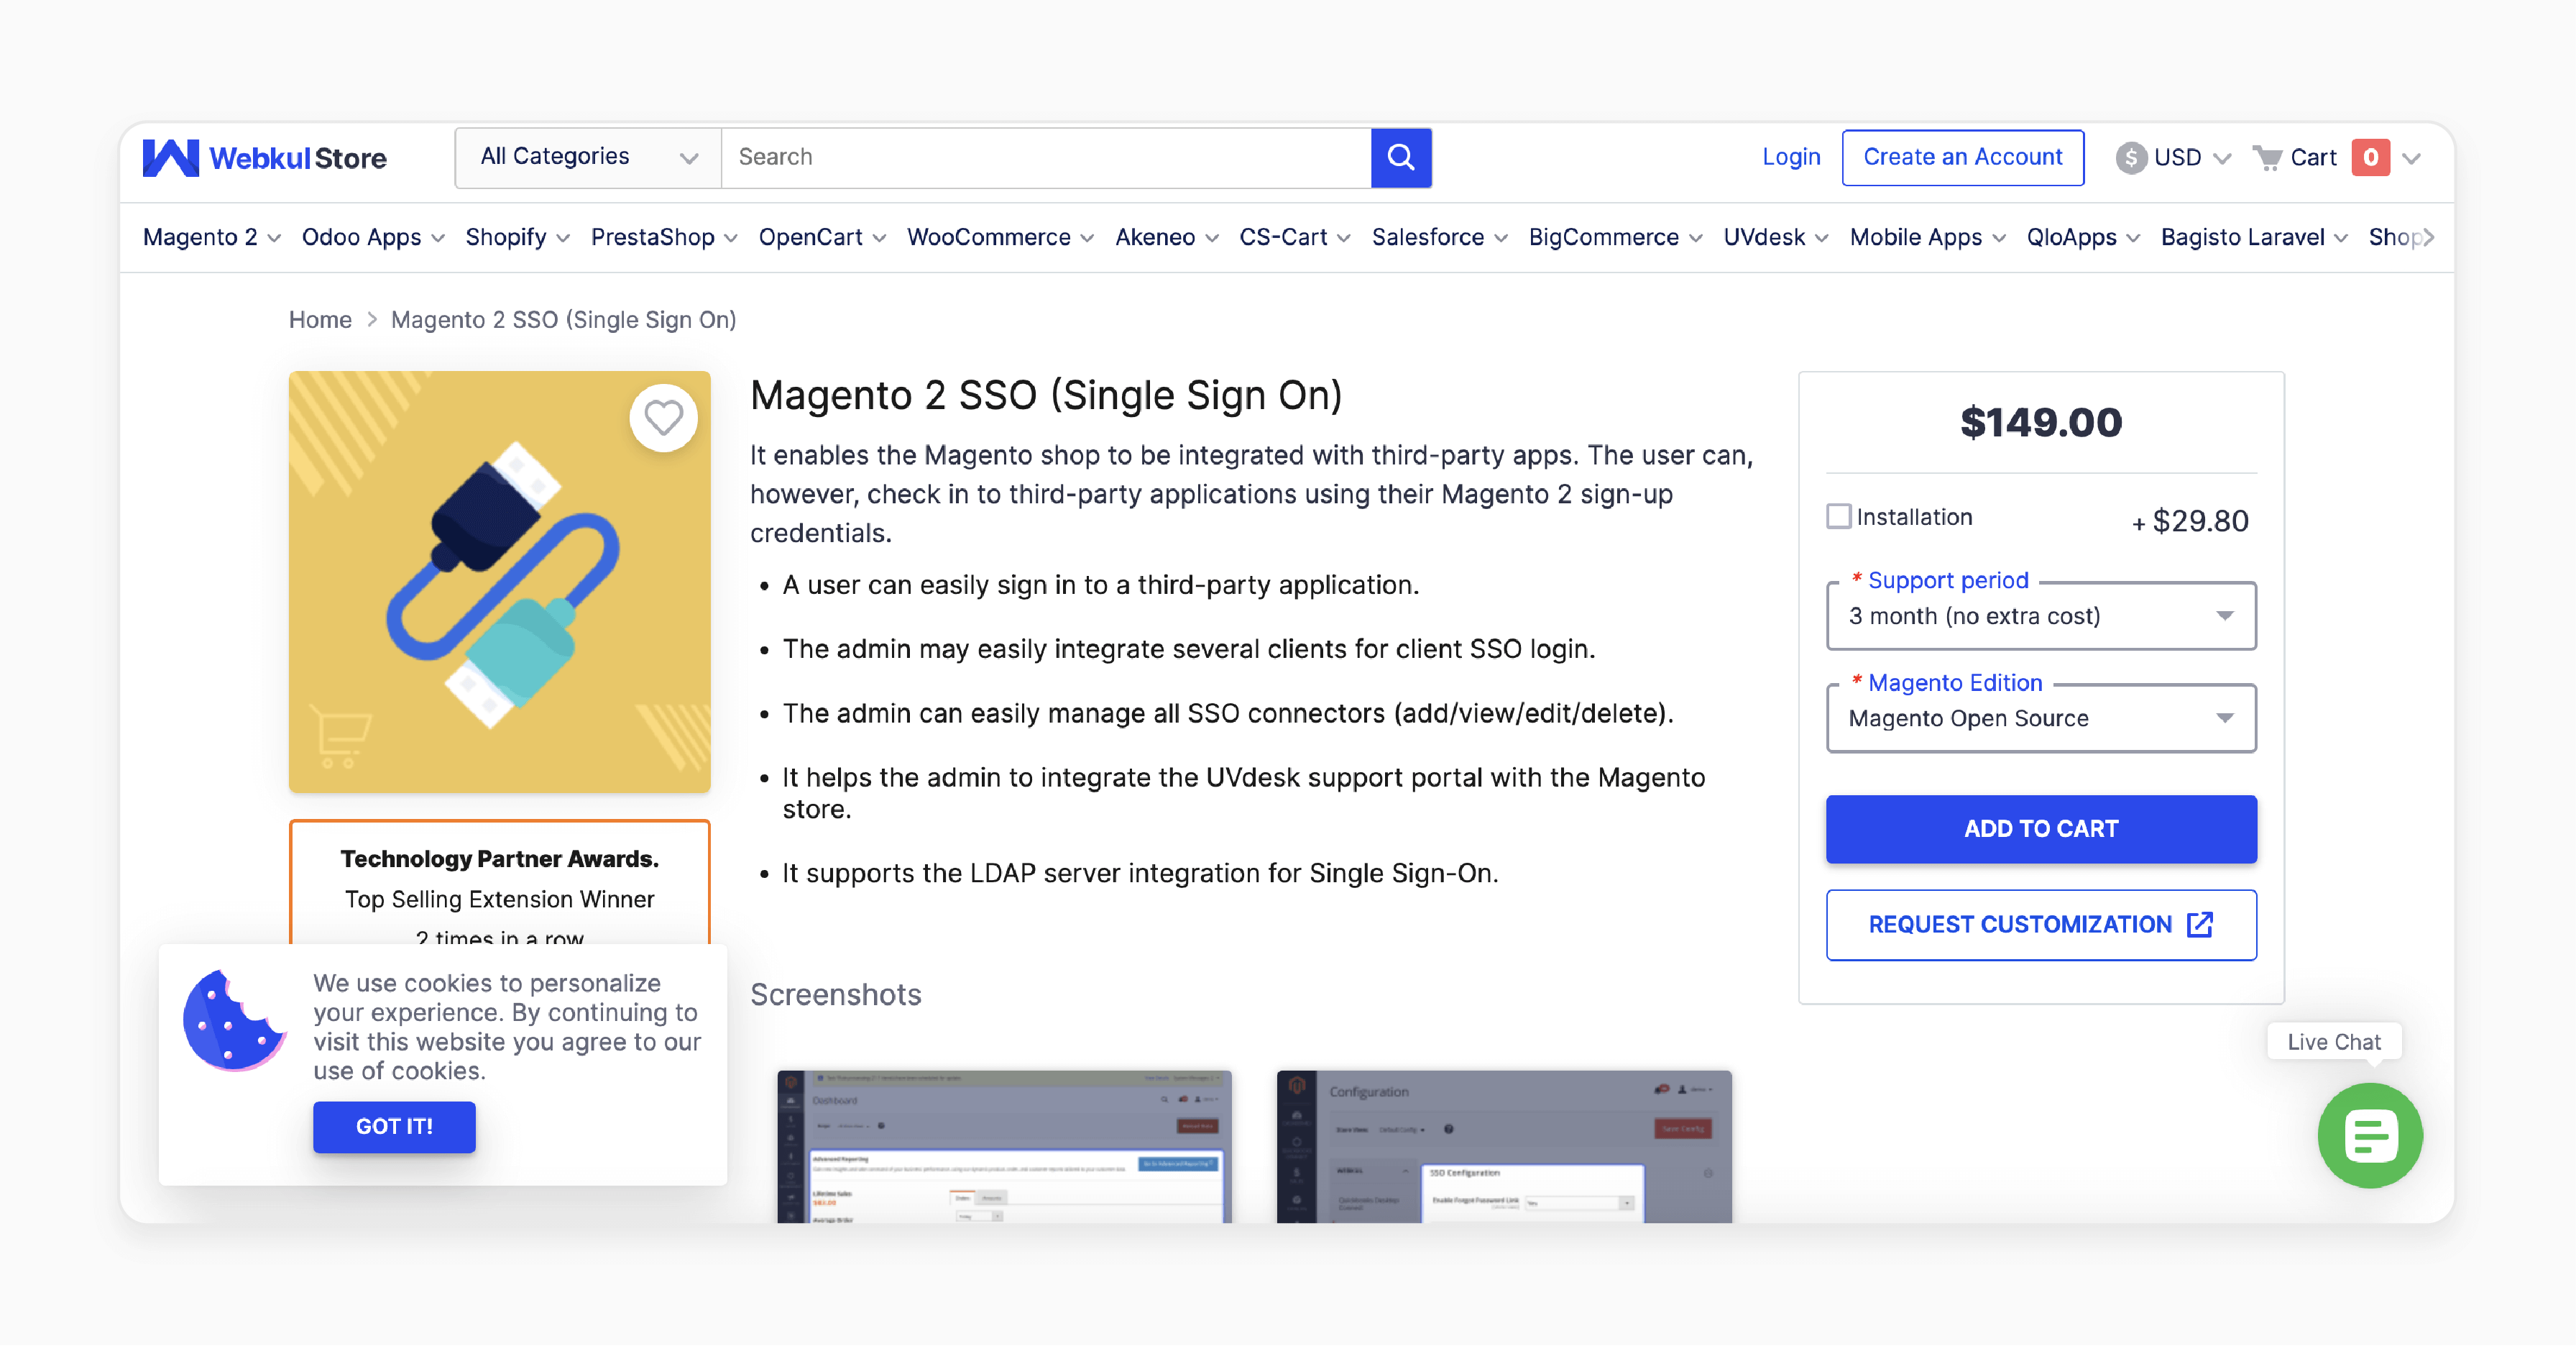Expand the Shopify menu

(517, 237)
